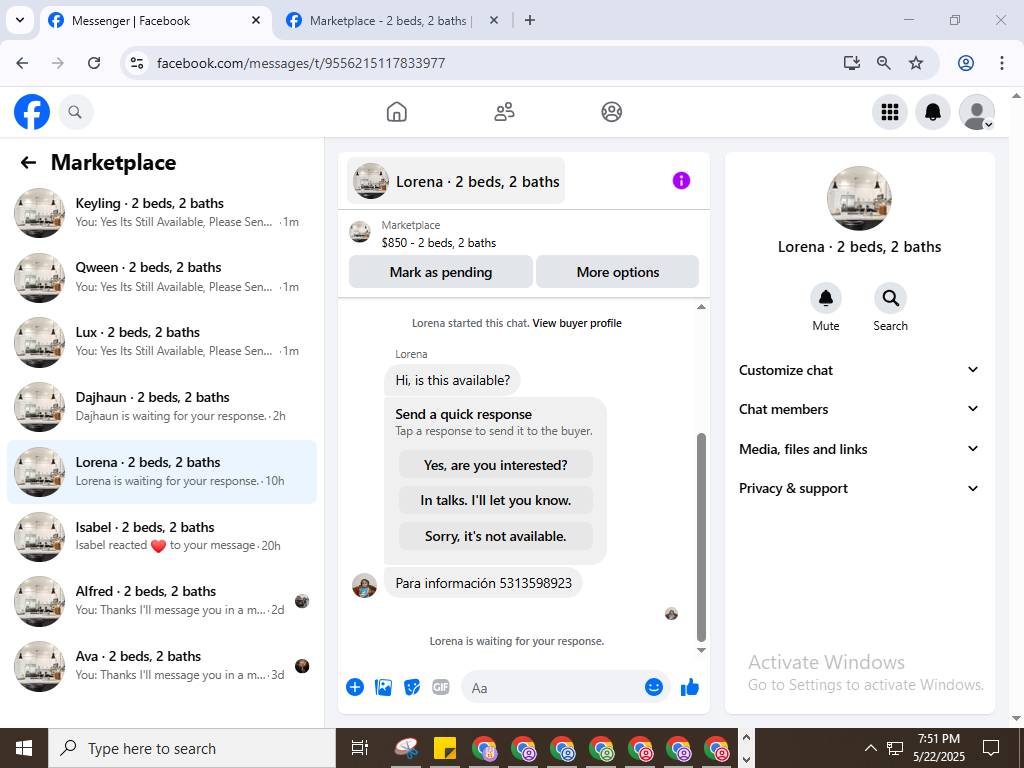The width and height of the screenshot is (1024, 768).
Task: Choose a sticker in composer
Action: pos(412,687)
